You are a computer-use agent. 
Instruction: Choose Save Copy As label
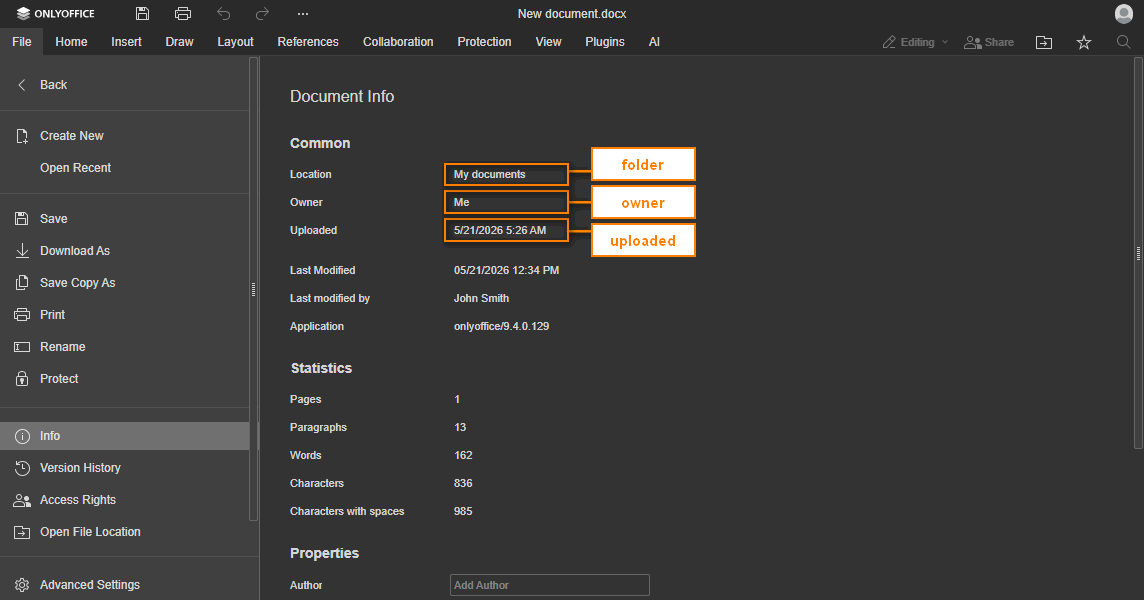(78, 283)
